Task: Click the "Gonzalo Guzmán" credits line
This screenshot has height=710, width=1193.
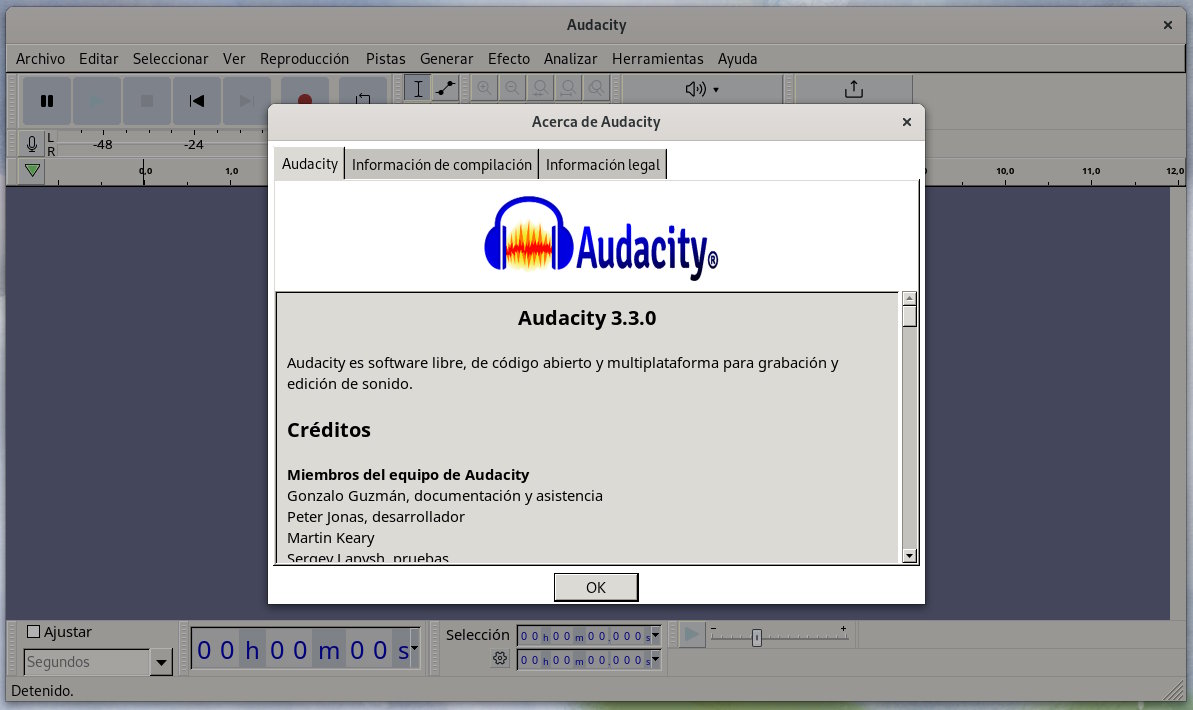Action: [444, 495]
